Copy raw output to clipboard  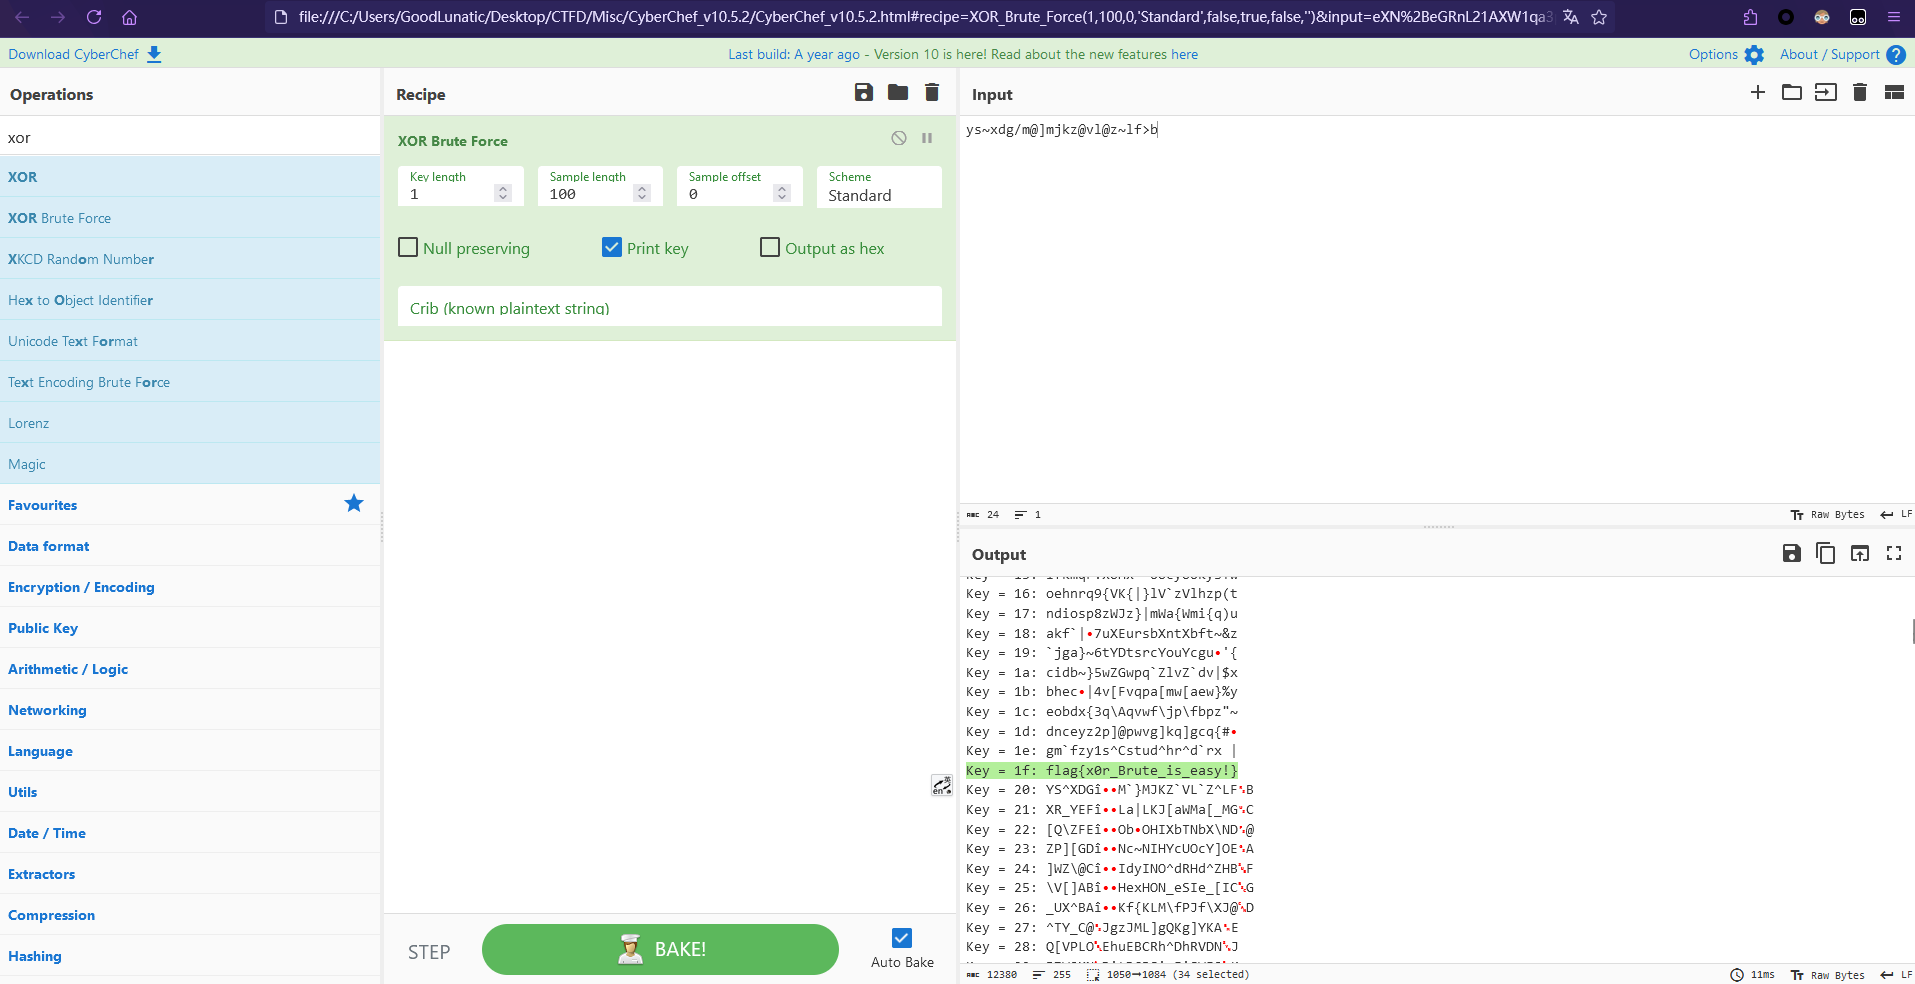[1826, 553]
